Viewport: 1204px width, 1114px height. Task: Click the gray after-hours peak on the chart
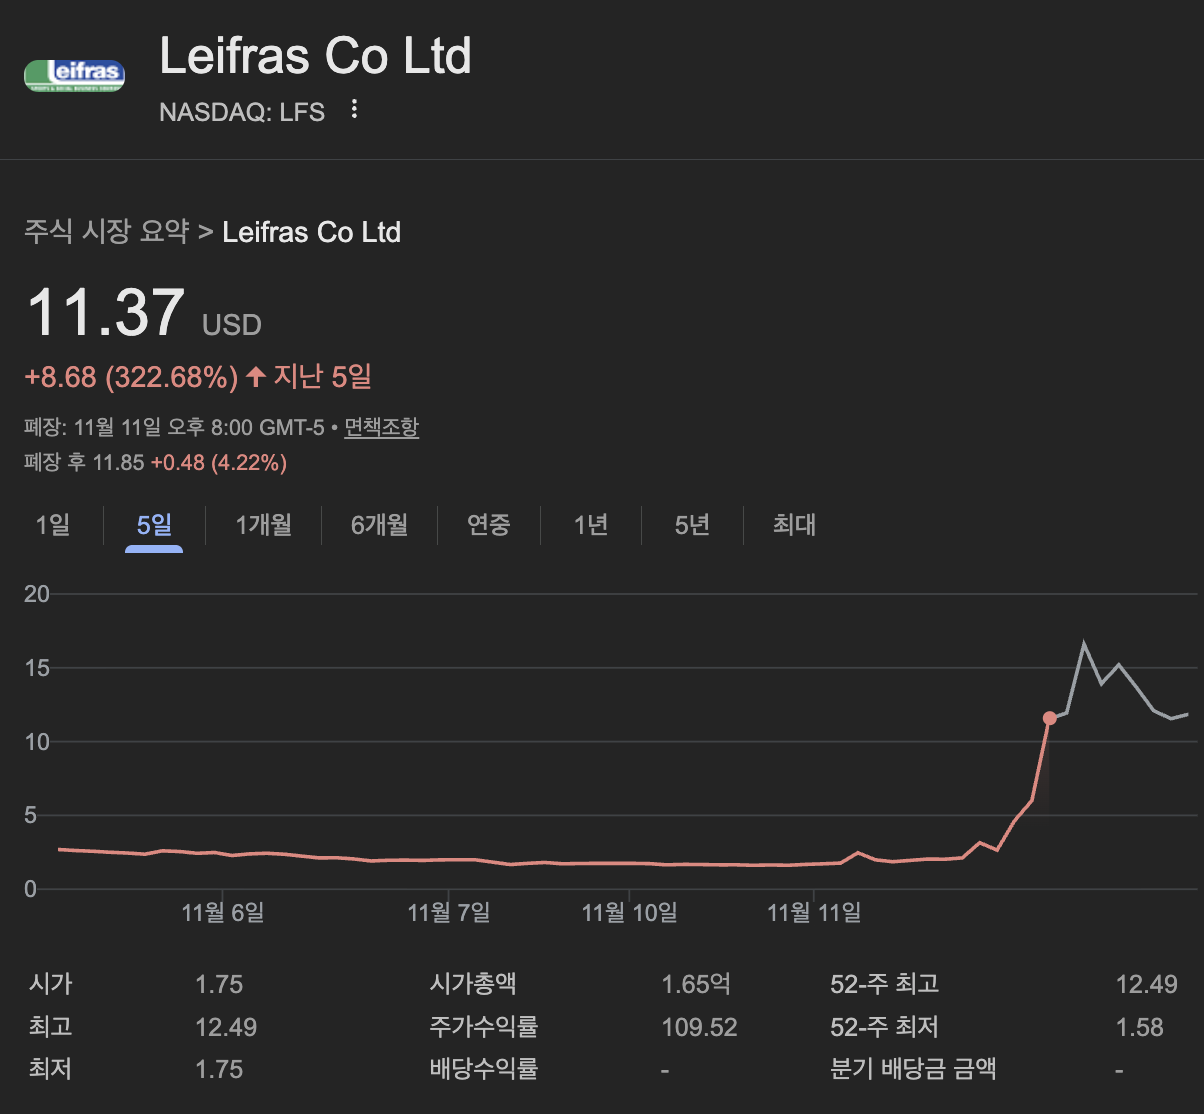click(x=1084, y=643)
